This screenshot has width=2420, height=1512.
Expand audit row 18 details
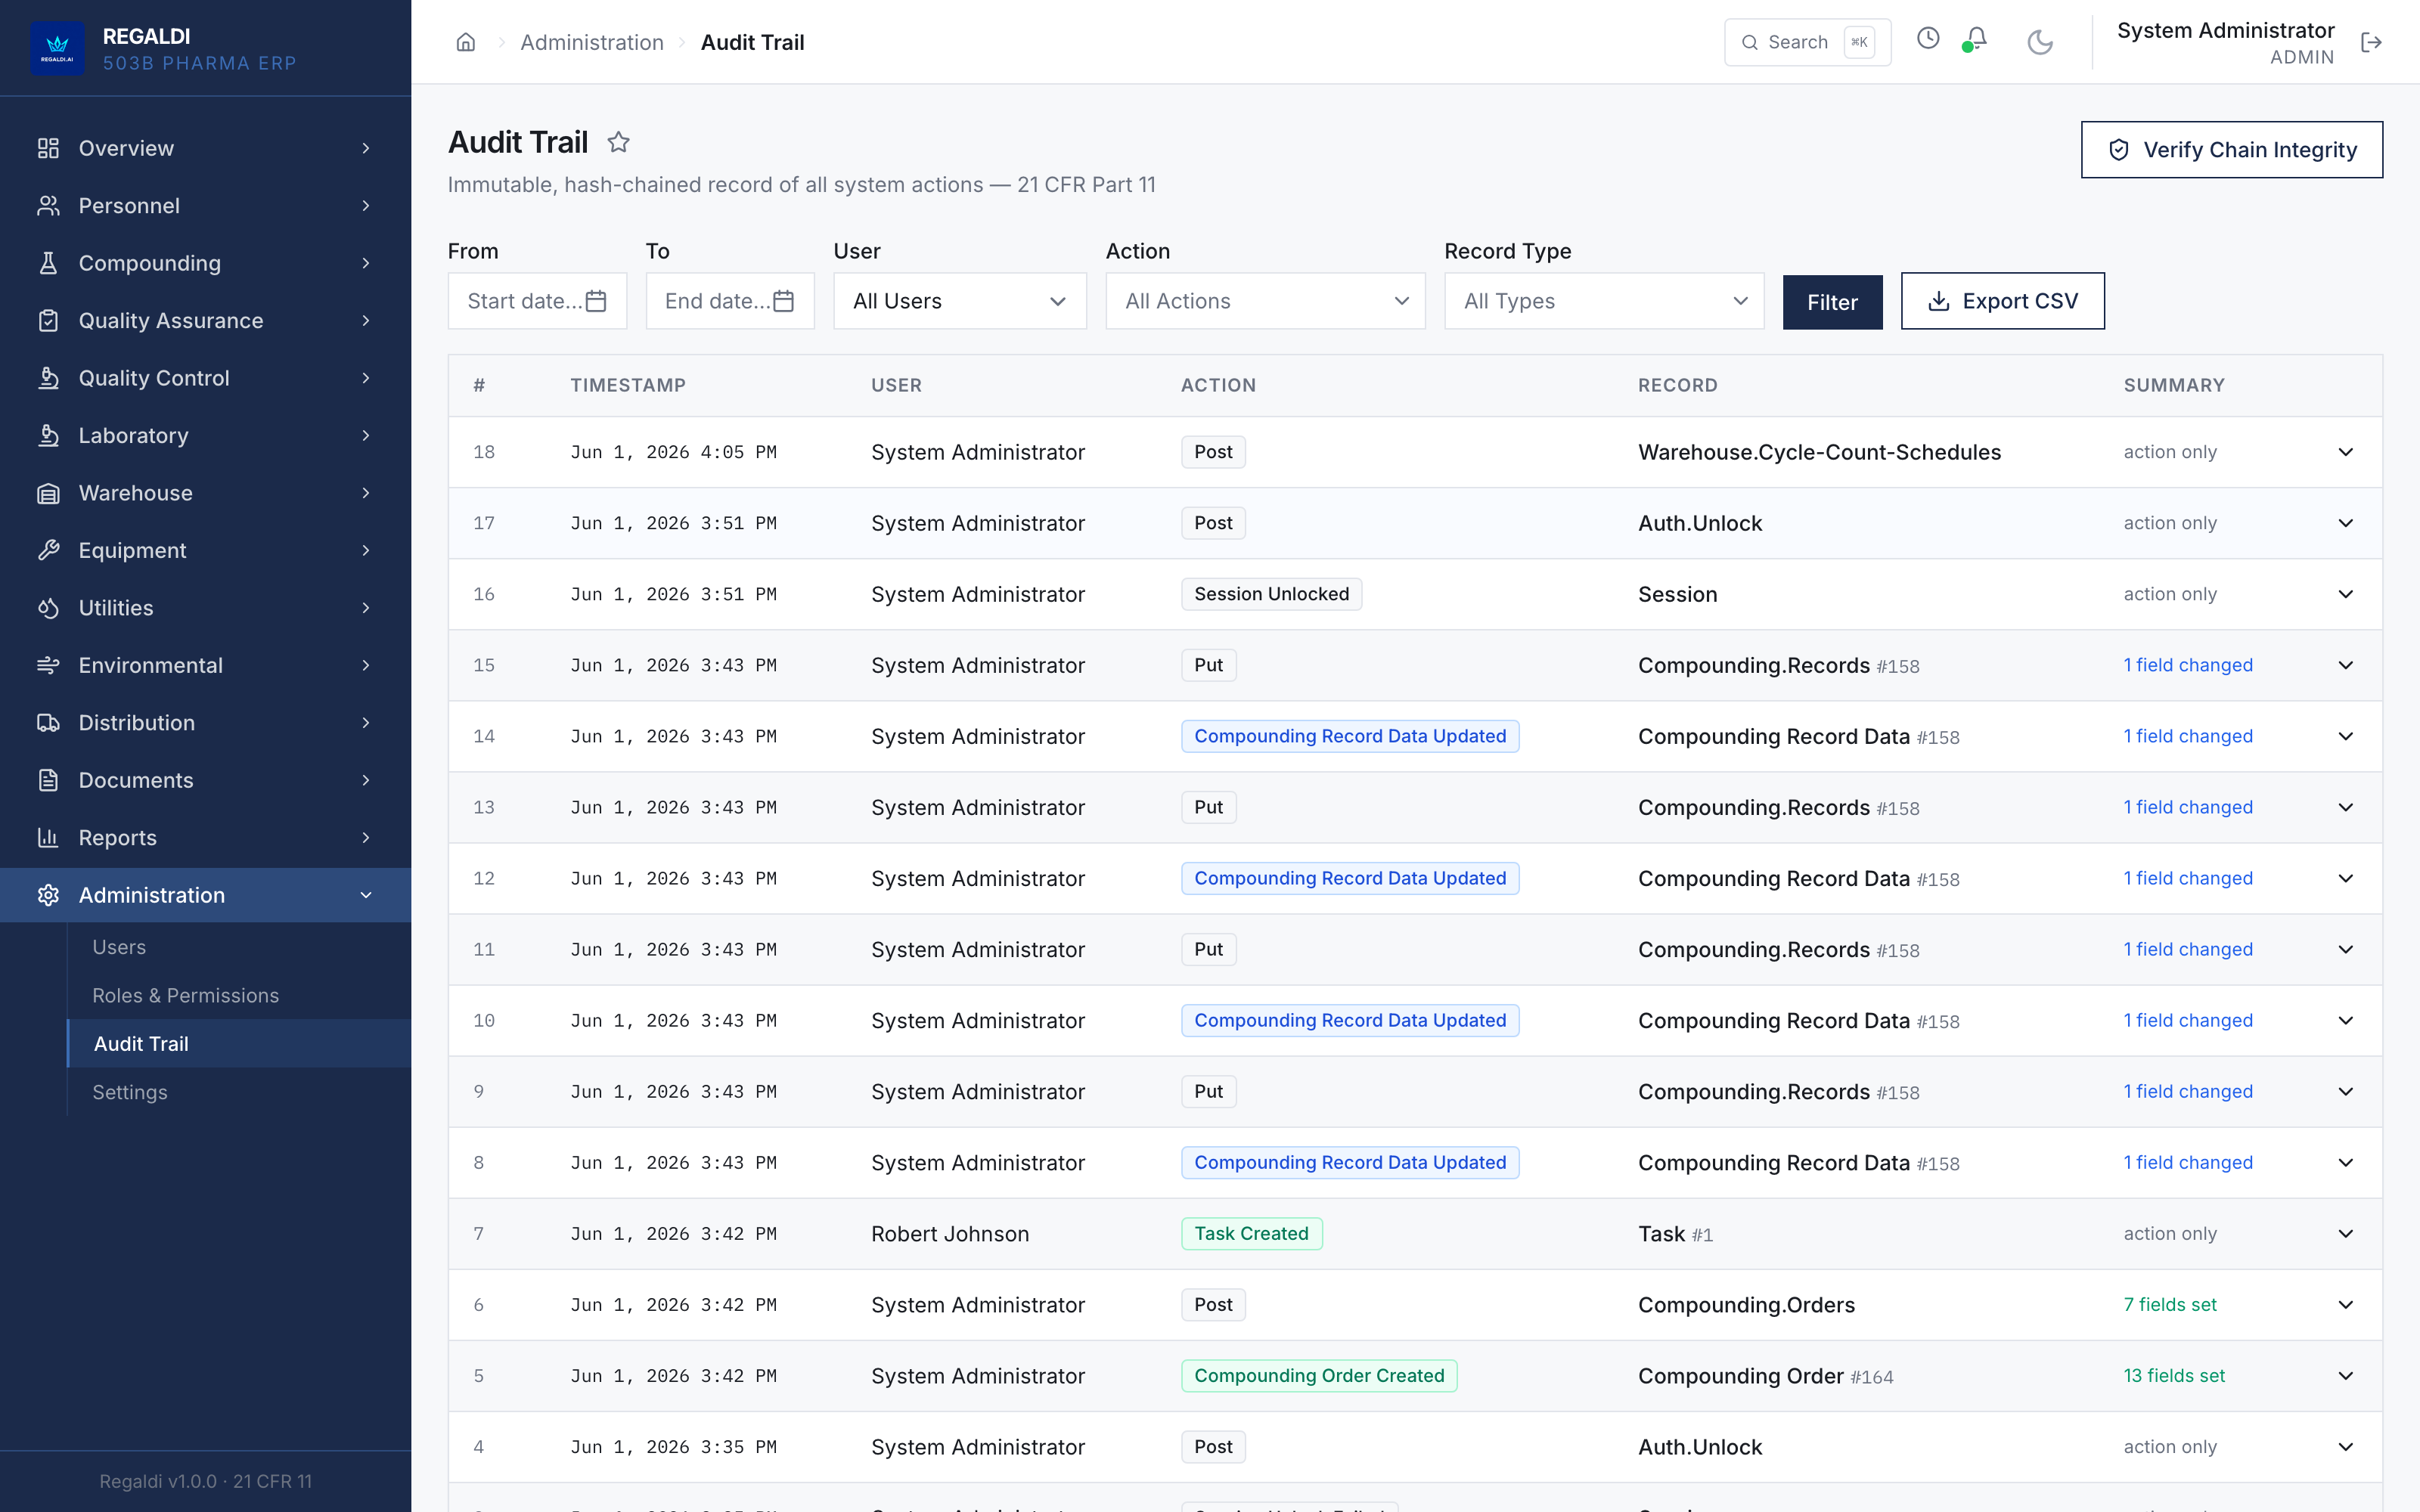[x=2345, y=452]
